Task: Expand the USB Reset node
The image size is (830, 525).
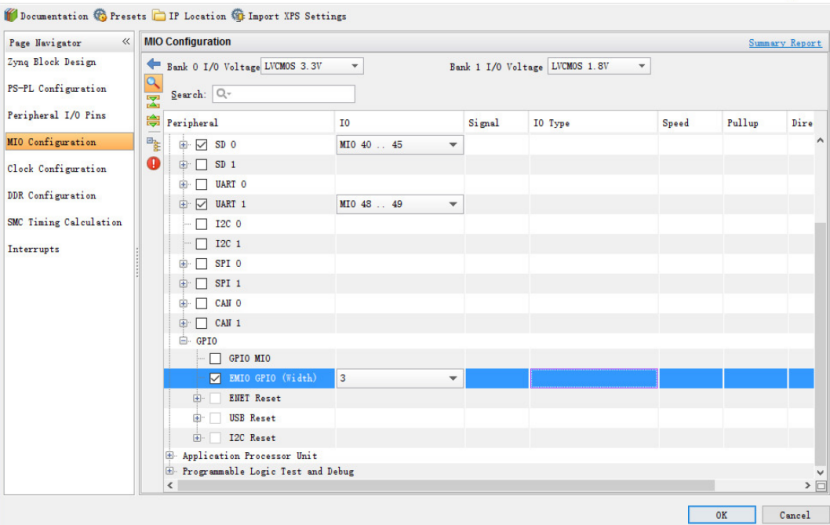Action: pos(197,418)
